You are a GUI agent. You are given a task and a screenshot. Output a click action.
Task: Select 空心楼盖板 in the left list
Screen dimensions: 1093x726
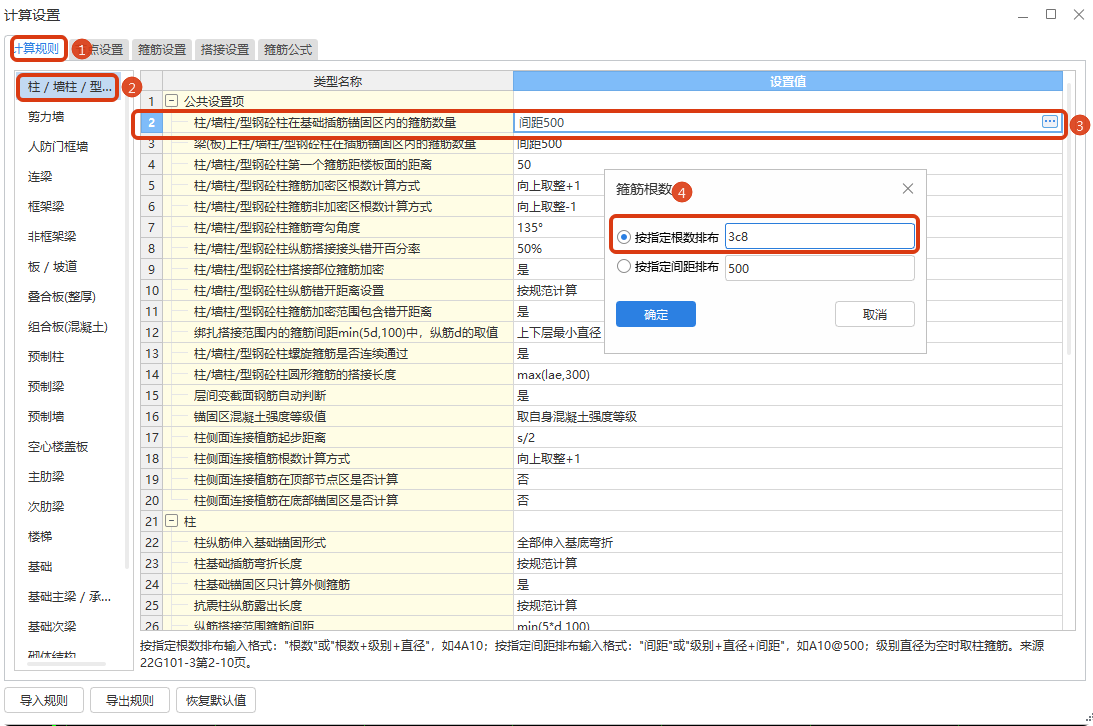click(58, 447)
